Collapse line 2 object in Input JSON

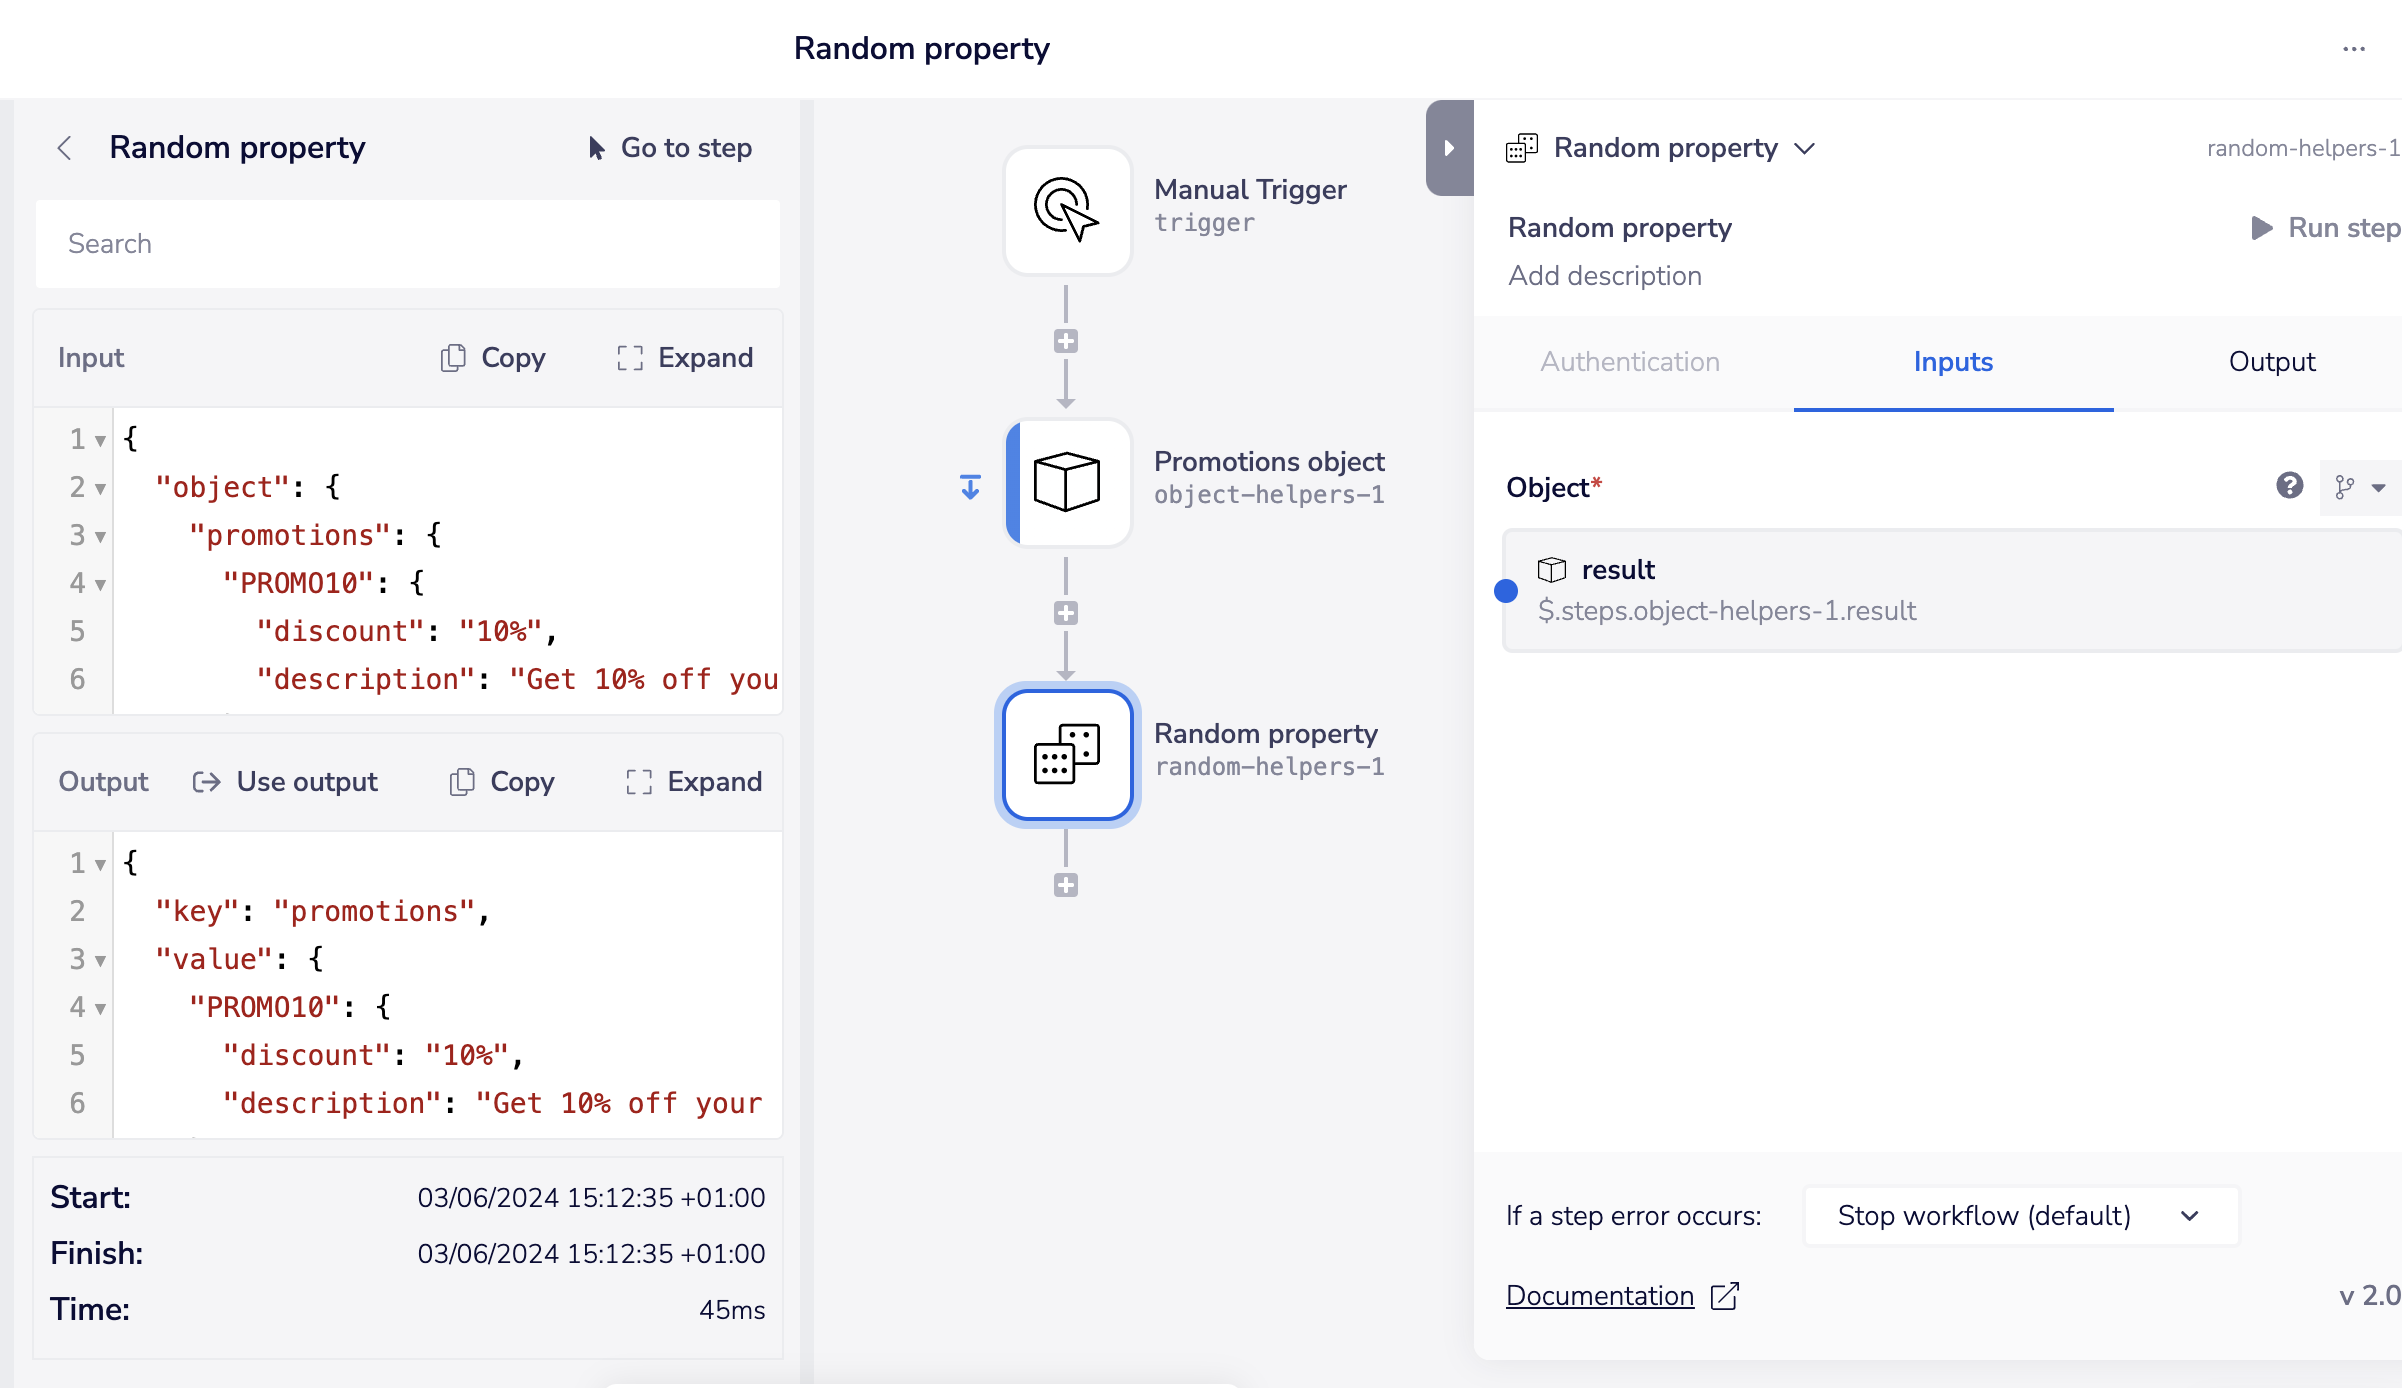(100, 489)
